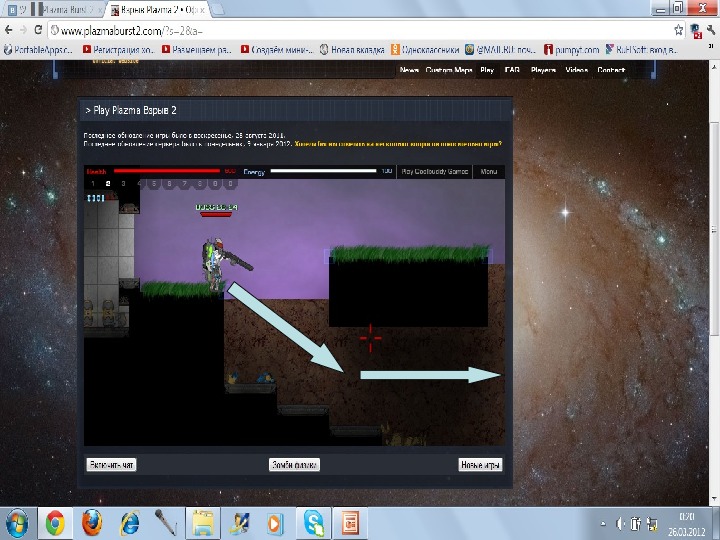Open the microphone app on the taskbar

tap(165, 523)
